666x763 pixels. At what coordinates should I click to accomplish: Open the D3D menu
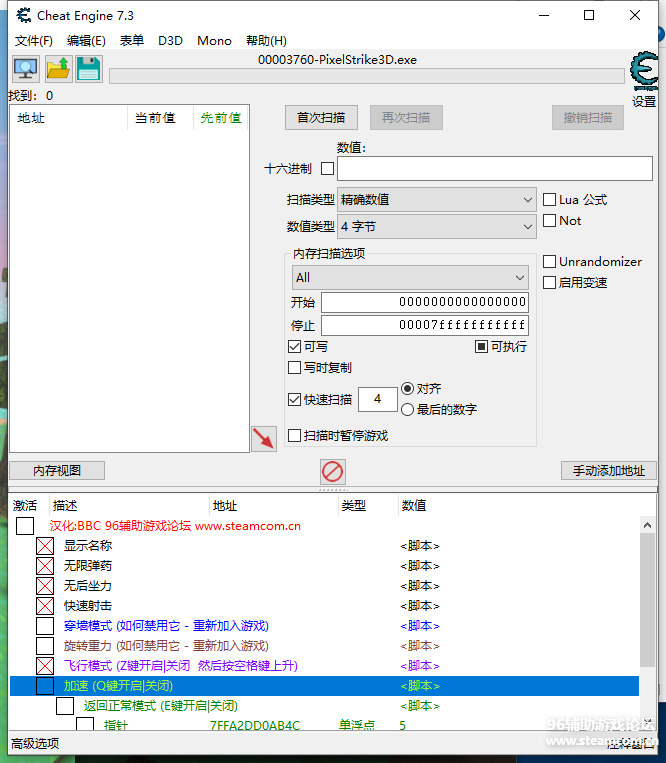[x=170, y=41]
